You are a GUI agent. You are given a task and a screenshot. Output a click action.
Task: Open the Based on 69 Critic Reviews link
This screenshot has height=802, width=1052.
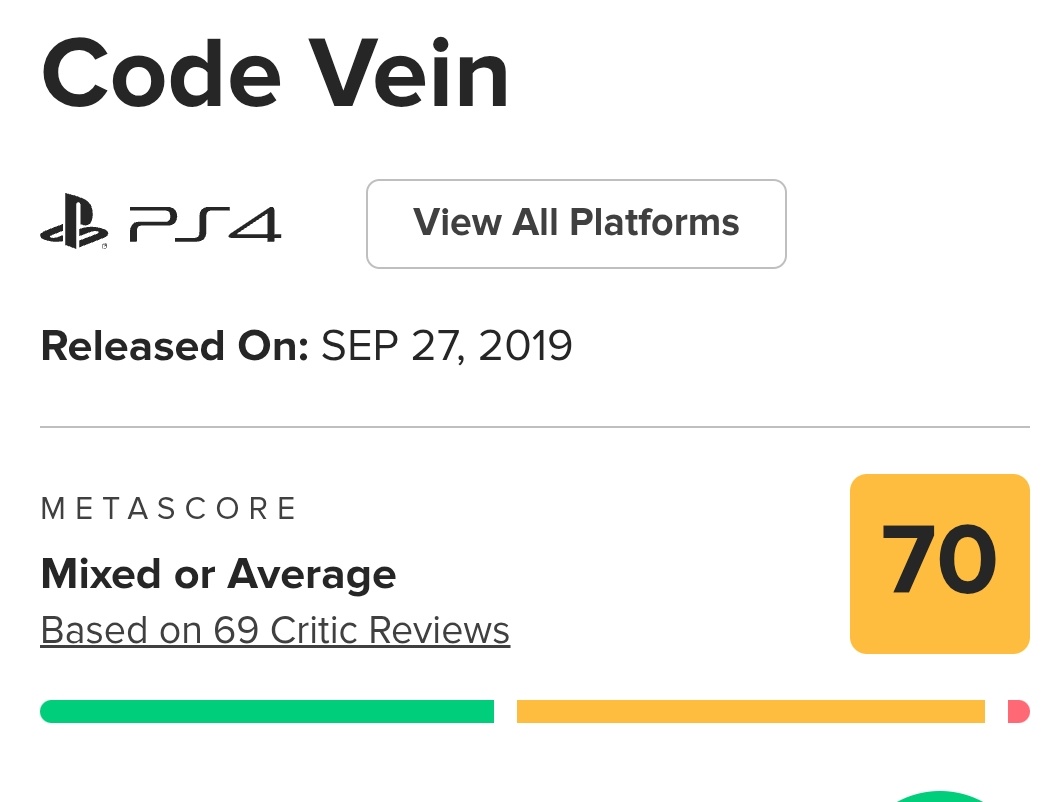tap(275, 631)
